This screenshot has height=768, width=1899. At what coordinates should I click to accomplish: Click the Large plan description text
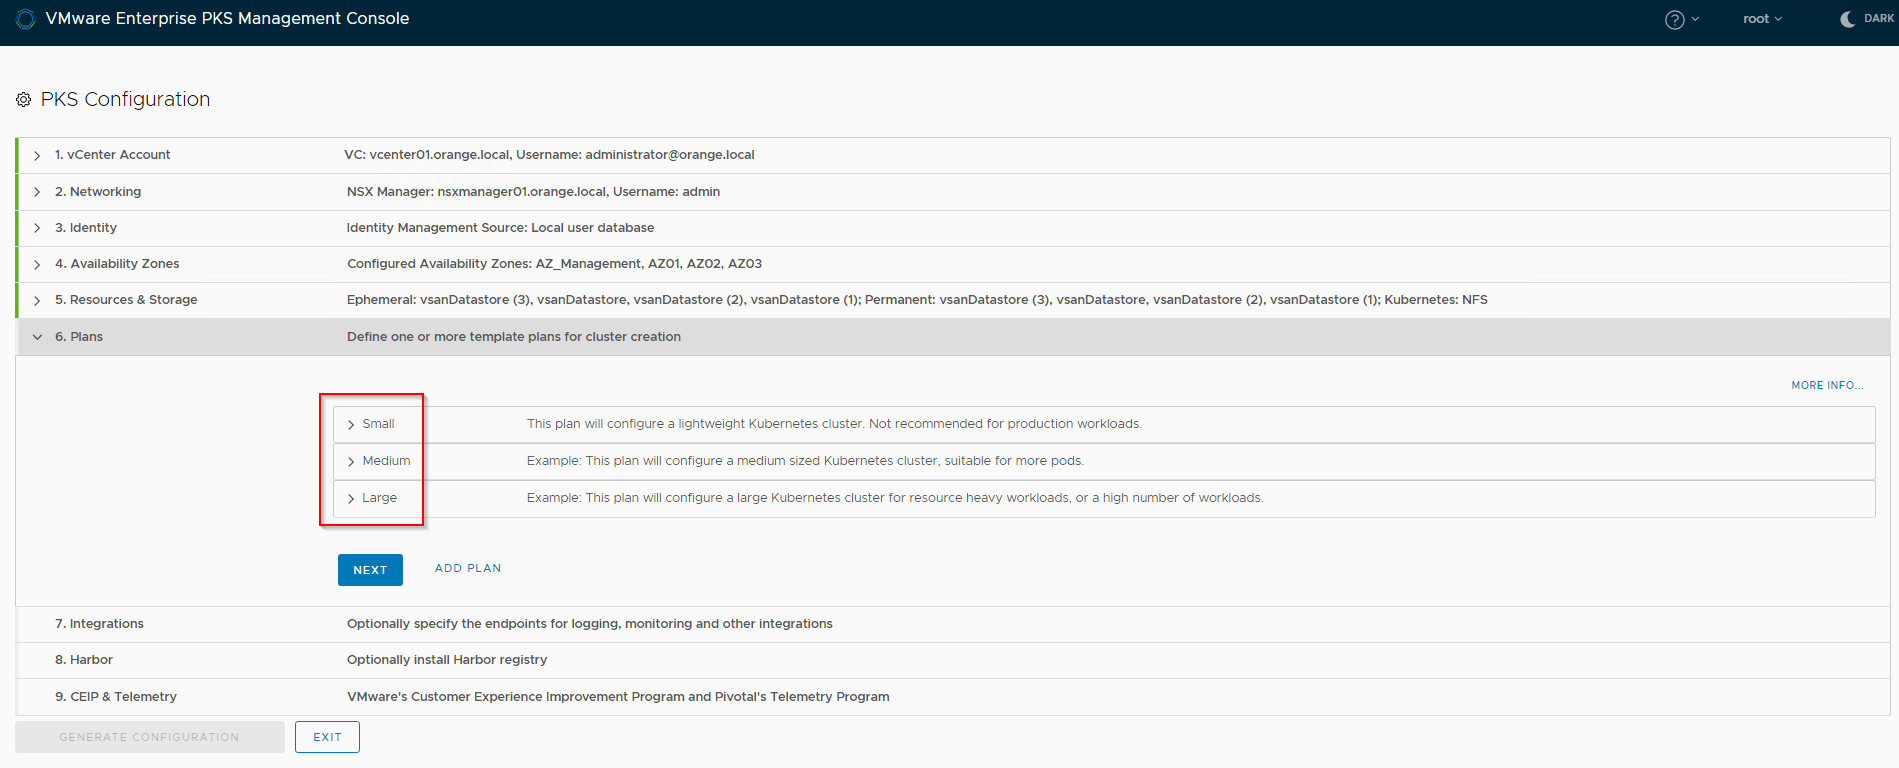(895, 498)
